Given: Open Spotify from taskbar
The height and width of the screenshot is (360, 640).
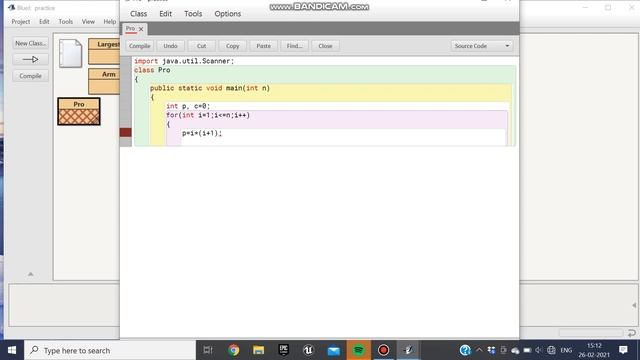Looking at the screenshot, I should pos(358,350).
